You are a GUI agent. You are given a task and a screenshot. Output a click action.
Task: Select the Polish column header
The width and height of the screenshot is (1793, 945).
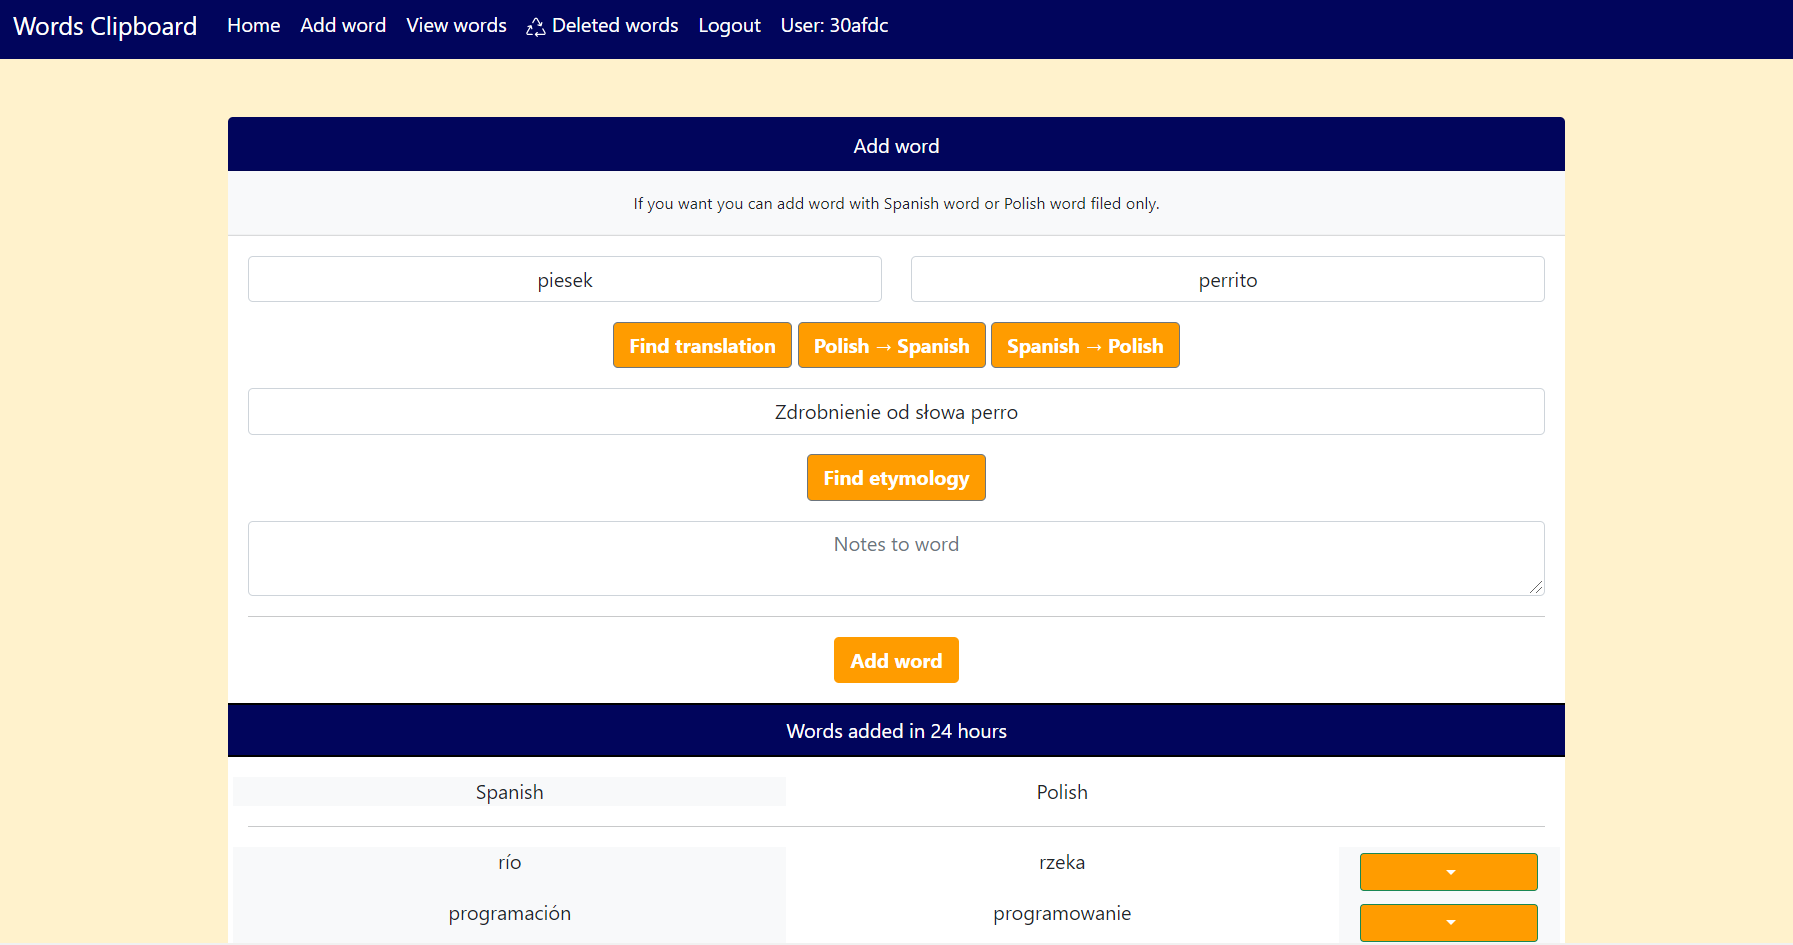pyautogui.click(x=1062, y=792)
